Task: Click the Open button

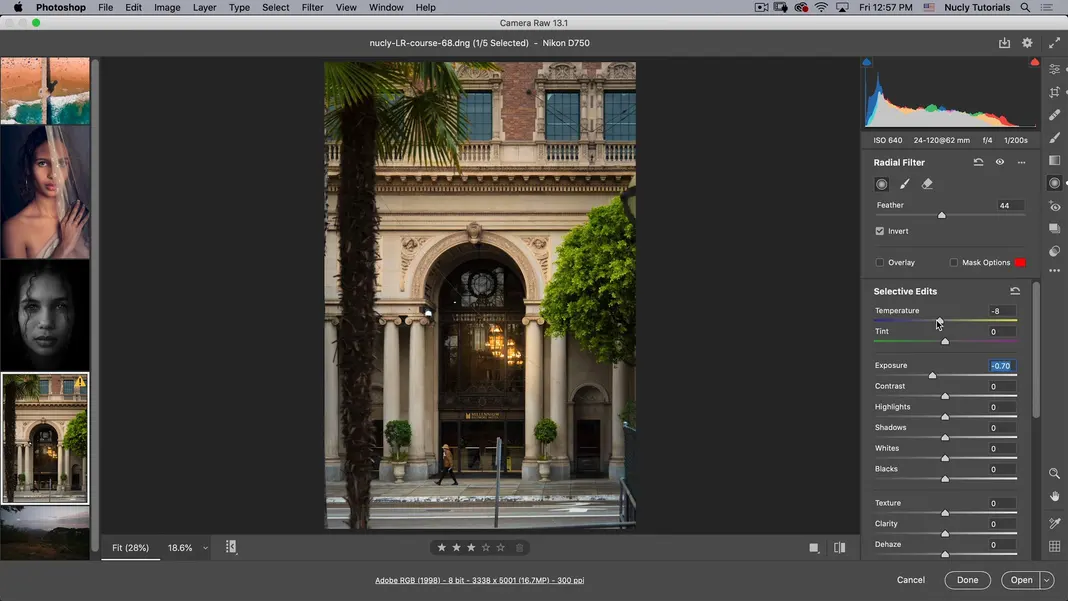Action: click(x=1021, y=581)
